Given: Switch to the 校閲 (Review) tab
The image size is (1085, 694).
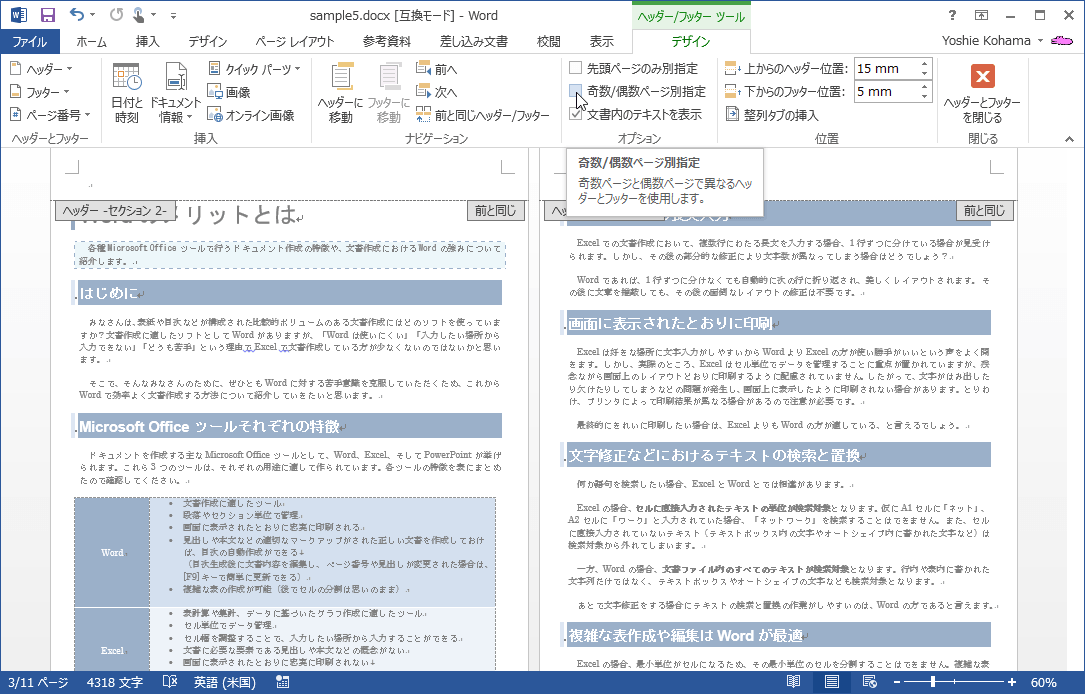Looking at the screenshot, I should (x=549, y=42).
